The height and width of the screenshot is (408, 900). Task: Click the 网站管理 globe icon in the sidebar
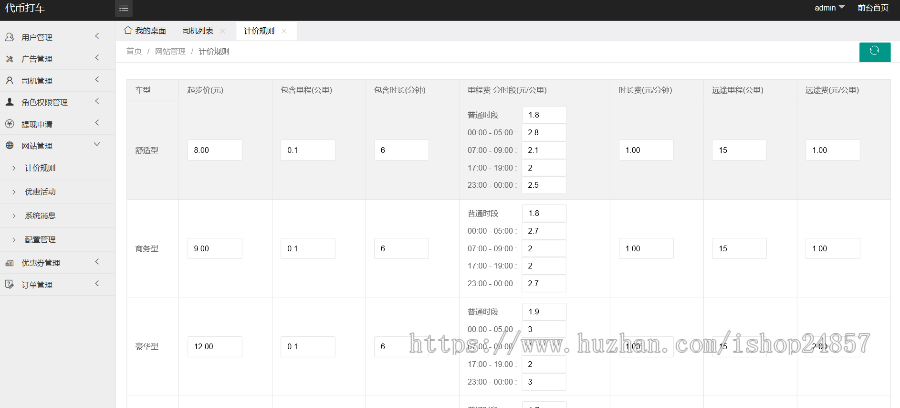[x=9, y=145]
